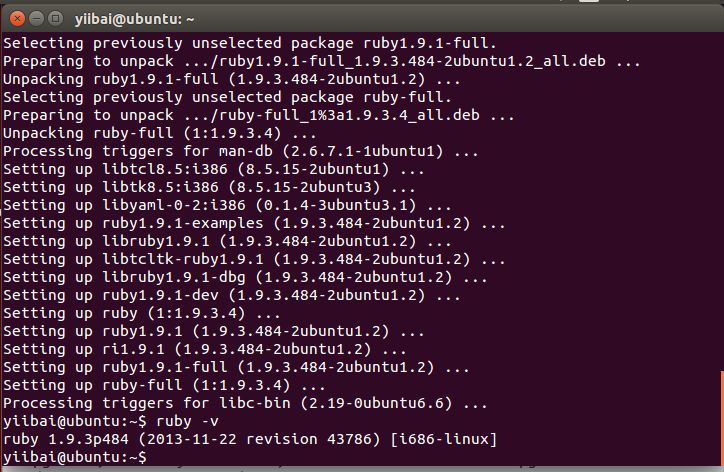This screenshot has width=724, height=472.
Task: Click the 'Setting up ruby1.9.1-examples' line
Action: pyautogui.click(x=251, y=223)
